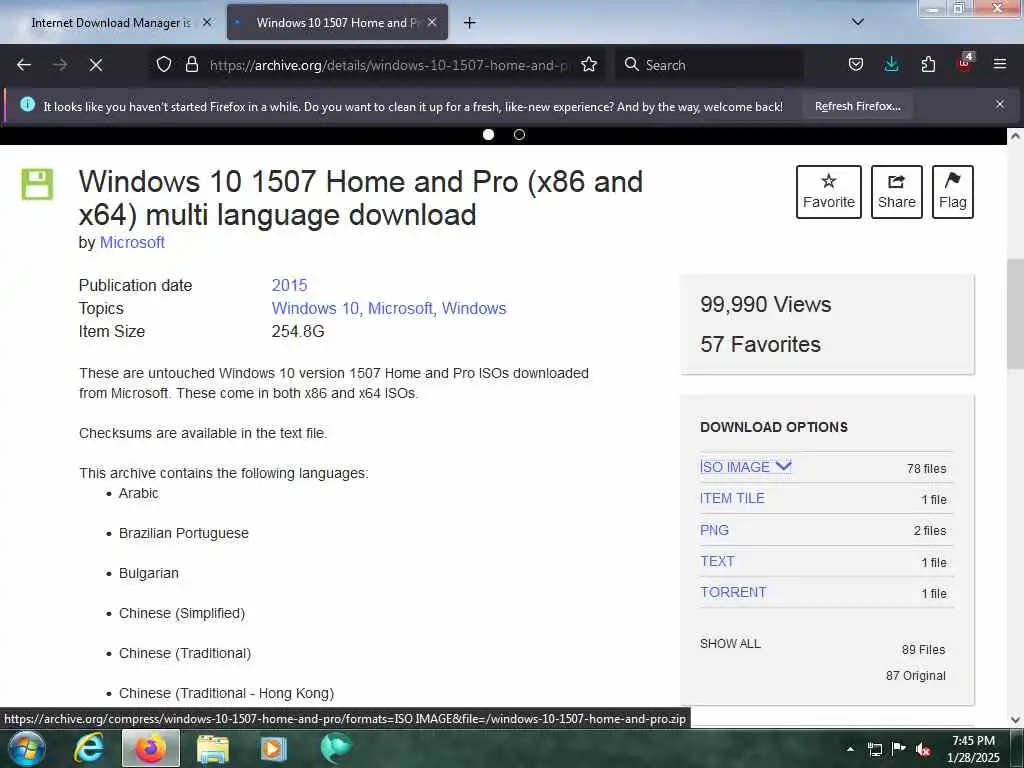Close the Internet Download Manager tab

click(207, 22)
